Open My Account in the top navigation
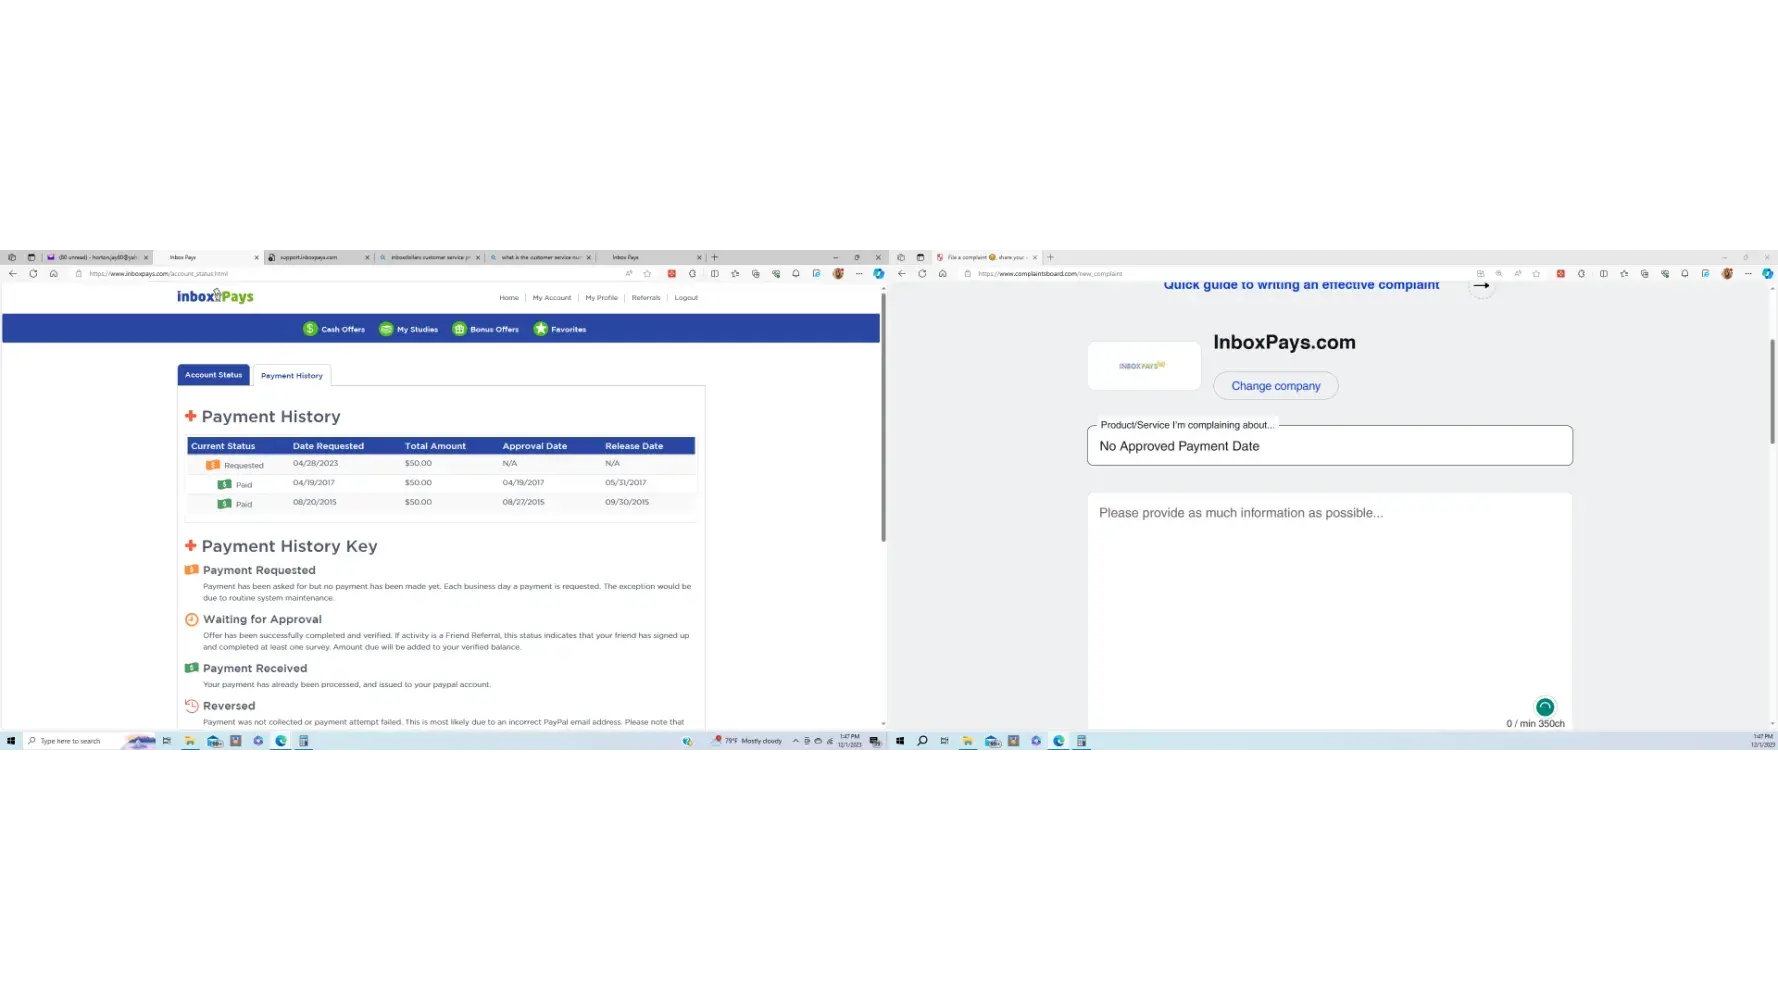Screen dimensions: 1778x1000 coord(552,297)
